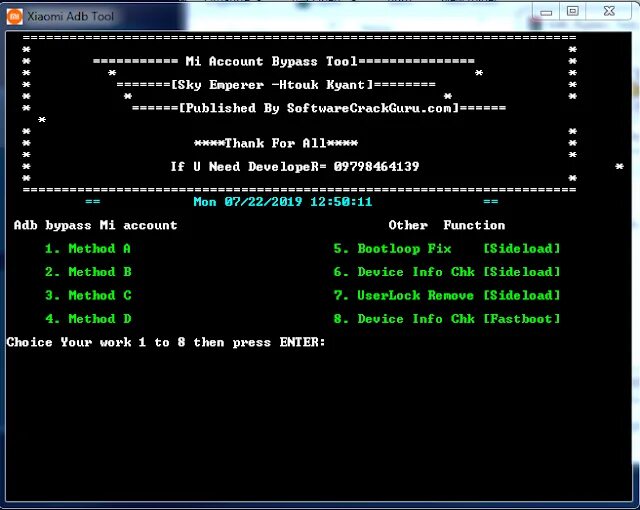Select option 3. Method C

[88, 295]
